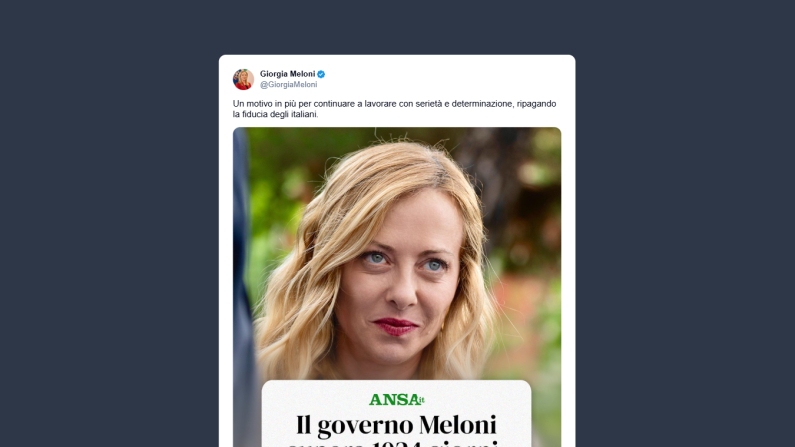This screenshot has width=795, height=447.
Task: Open the attached portrait photo
Action: point(397,253)
